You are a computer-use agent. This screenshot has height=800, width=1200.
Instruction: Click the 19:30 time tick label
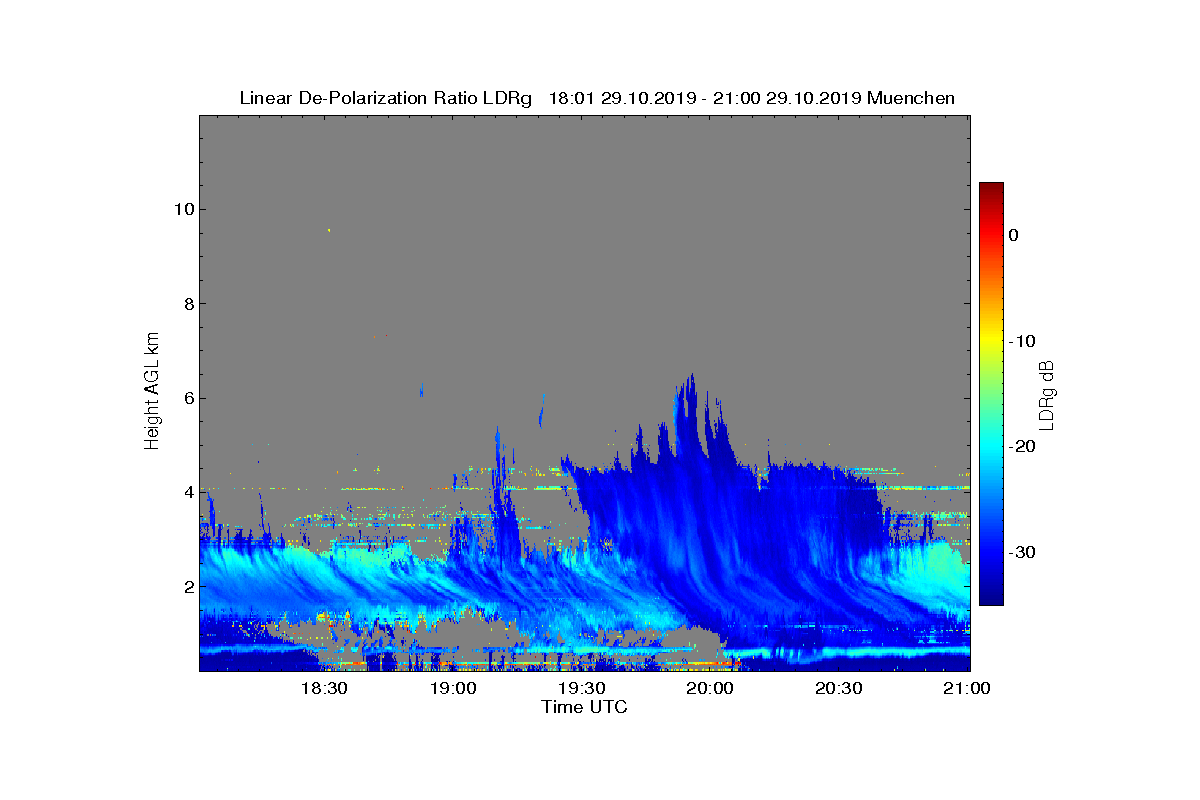point(581,689)
